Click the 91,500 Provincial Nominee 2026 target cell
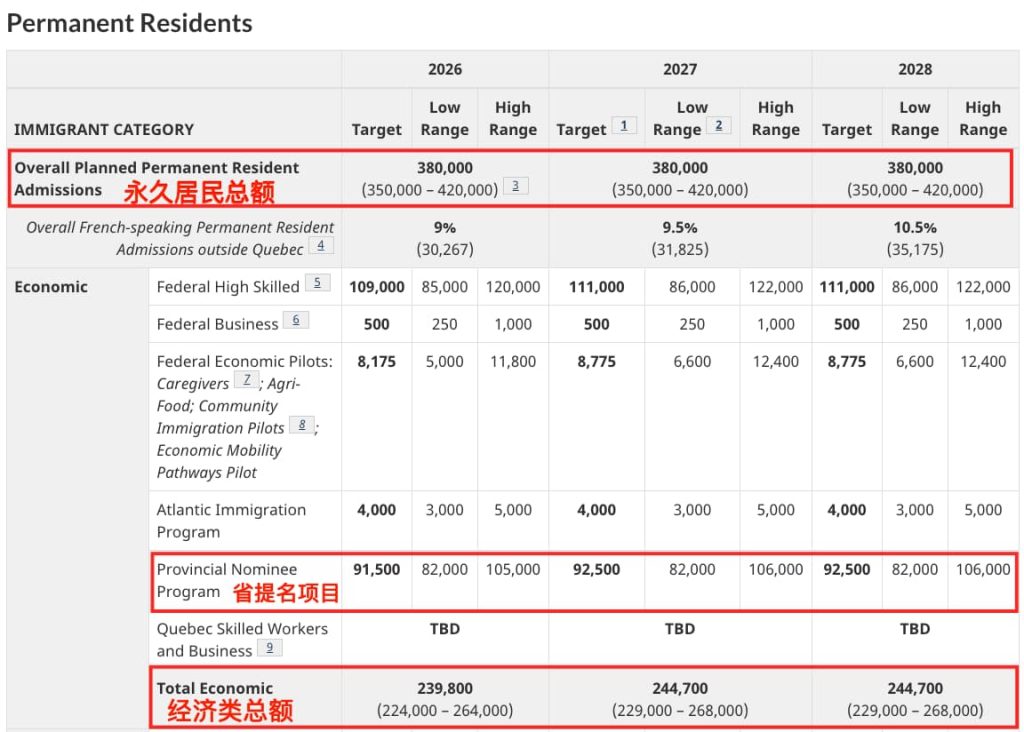This screenshot has width=1024, height=732. coord(376,569)
